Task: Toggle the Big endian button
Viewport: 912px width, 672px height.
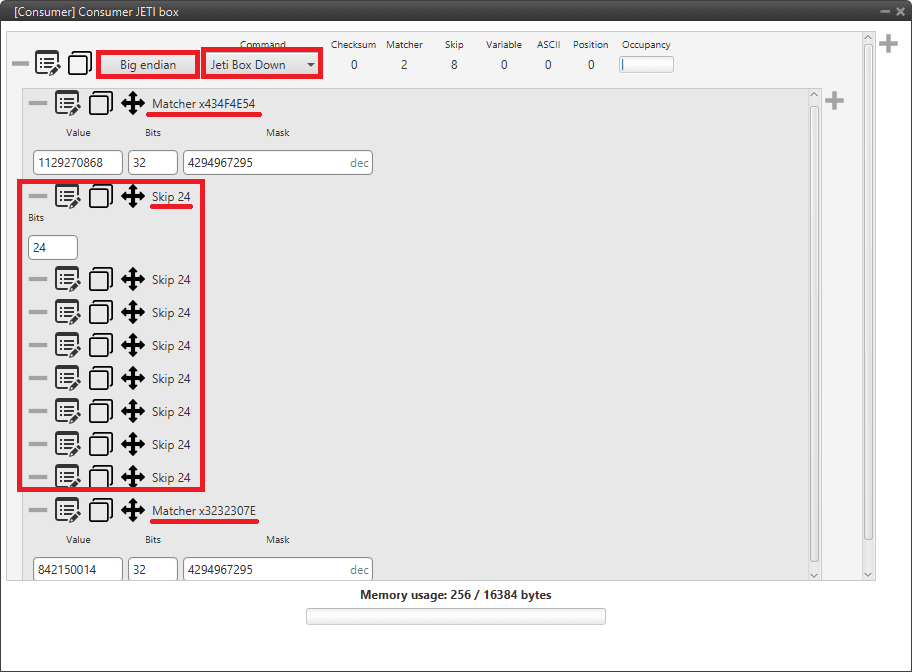Action: click(x=147, y=64)
